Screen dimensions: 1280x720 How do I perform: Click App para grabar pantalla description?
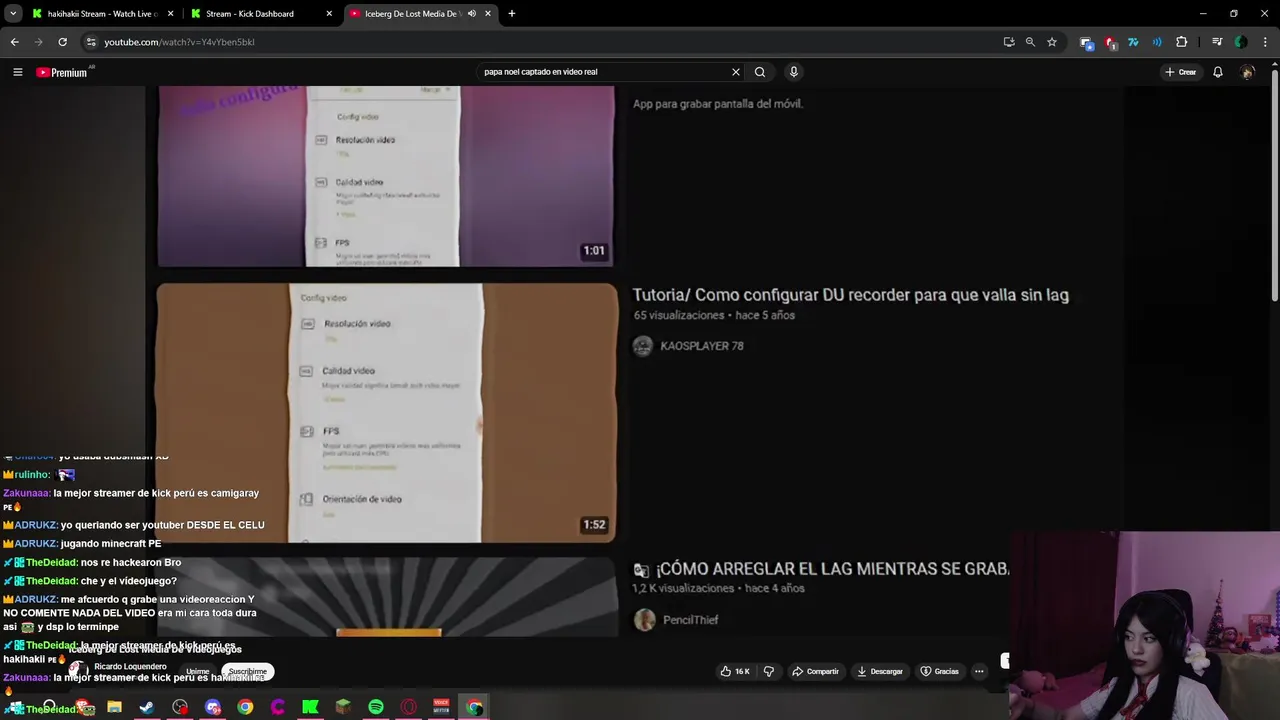click(x=718, y=104)
